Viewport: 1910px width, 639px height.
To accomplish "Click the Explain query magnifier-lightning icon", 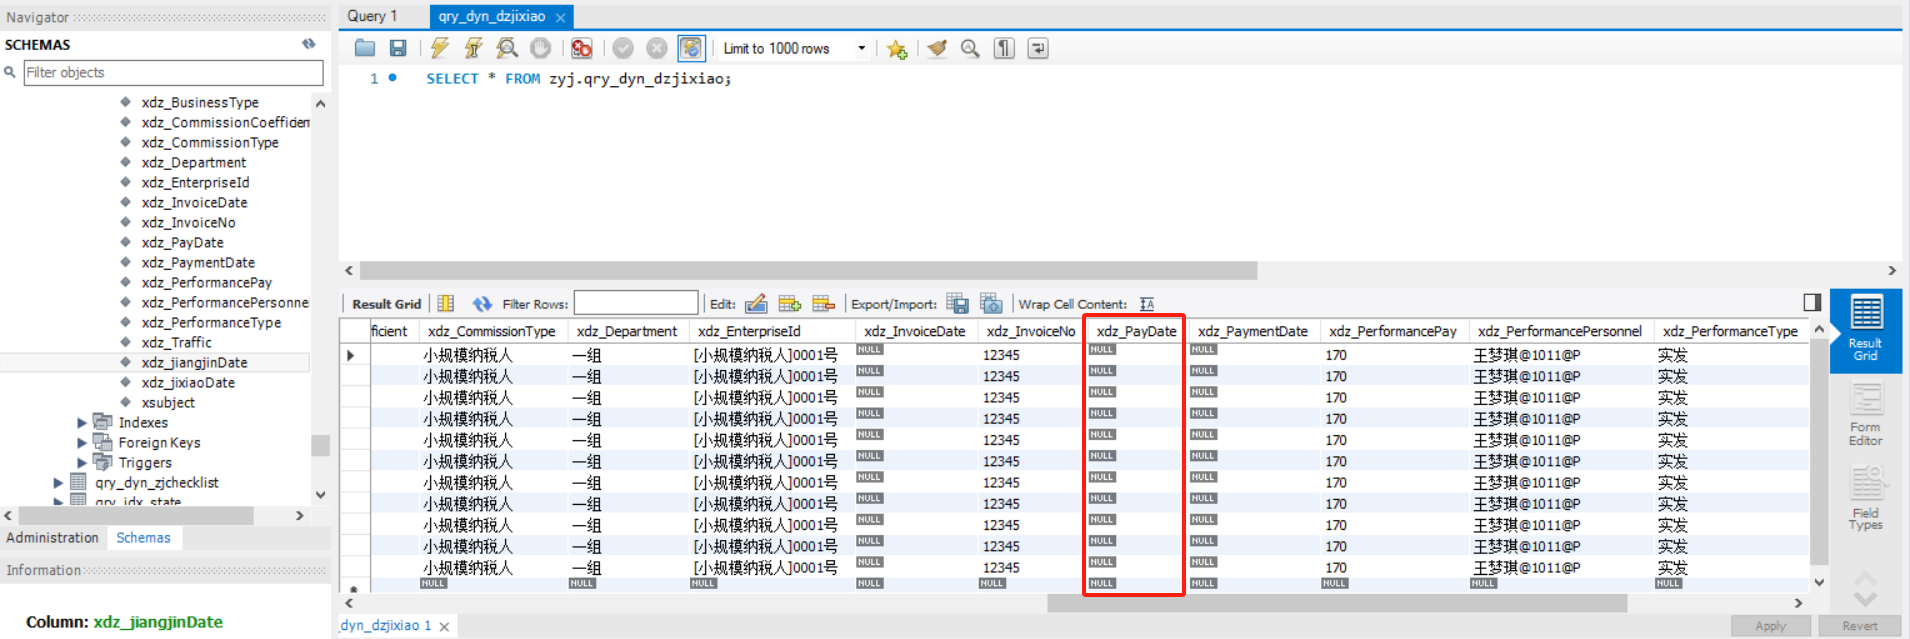I will point(507,48).
